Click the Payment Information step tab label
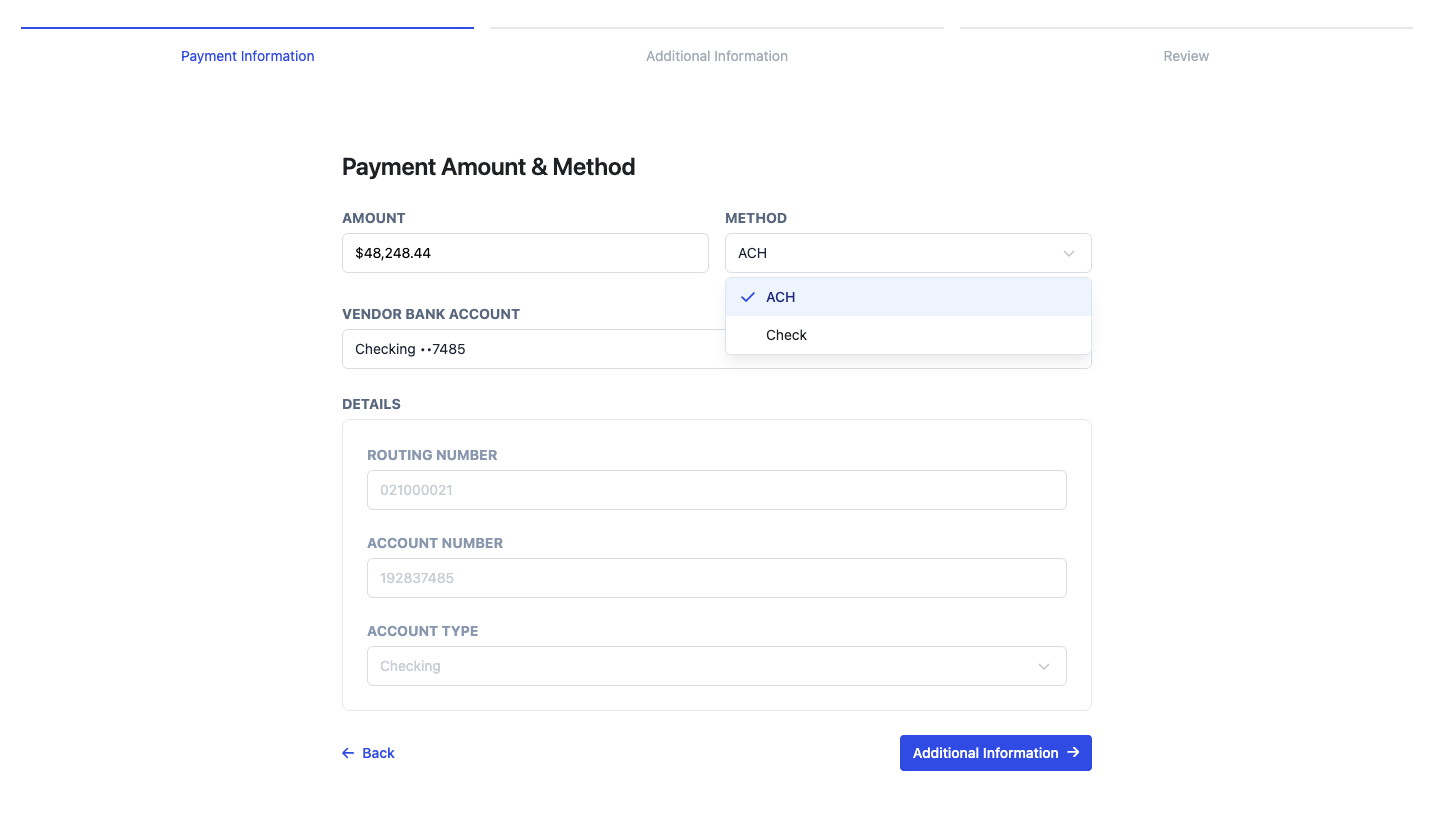 click(x=247, y=56)
